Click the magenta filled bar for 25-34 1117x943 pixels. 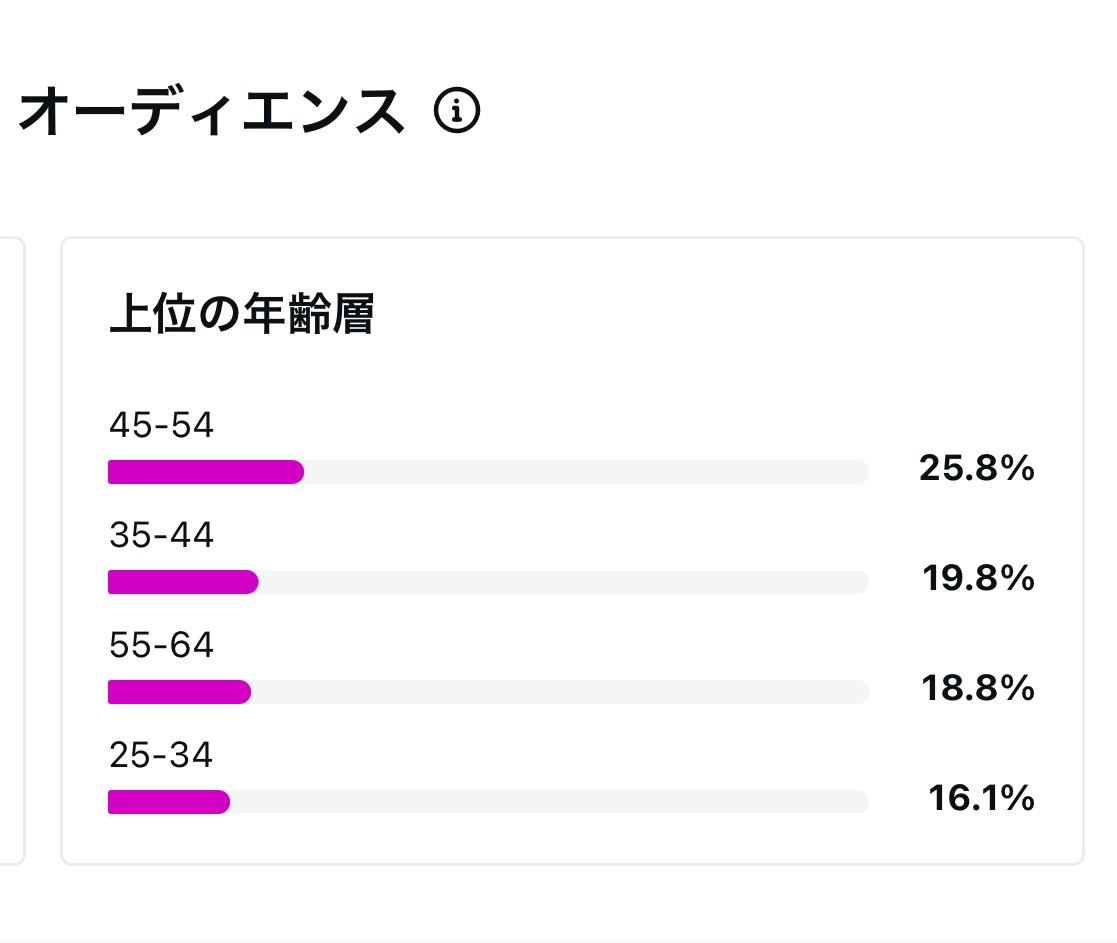pos(169,802)
